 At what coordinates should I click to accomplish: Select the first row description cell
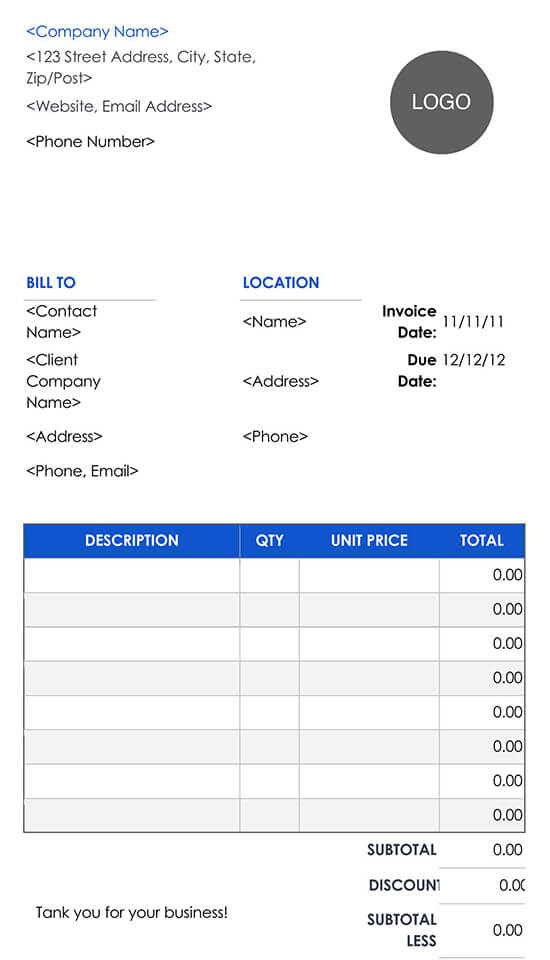click(x=132, y=576)
